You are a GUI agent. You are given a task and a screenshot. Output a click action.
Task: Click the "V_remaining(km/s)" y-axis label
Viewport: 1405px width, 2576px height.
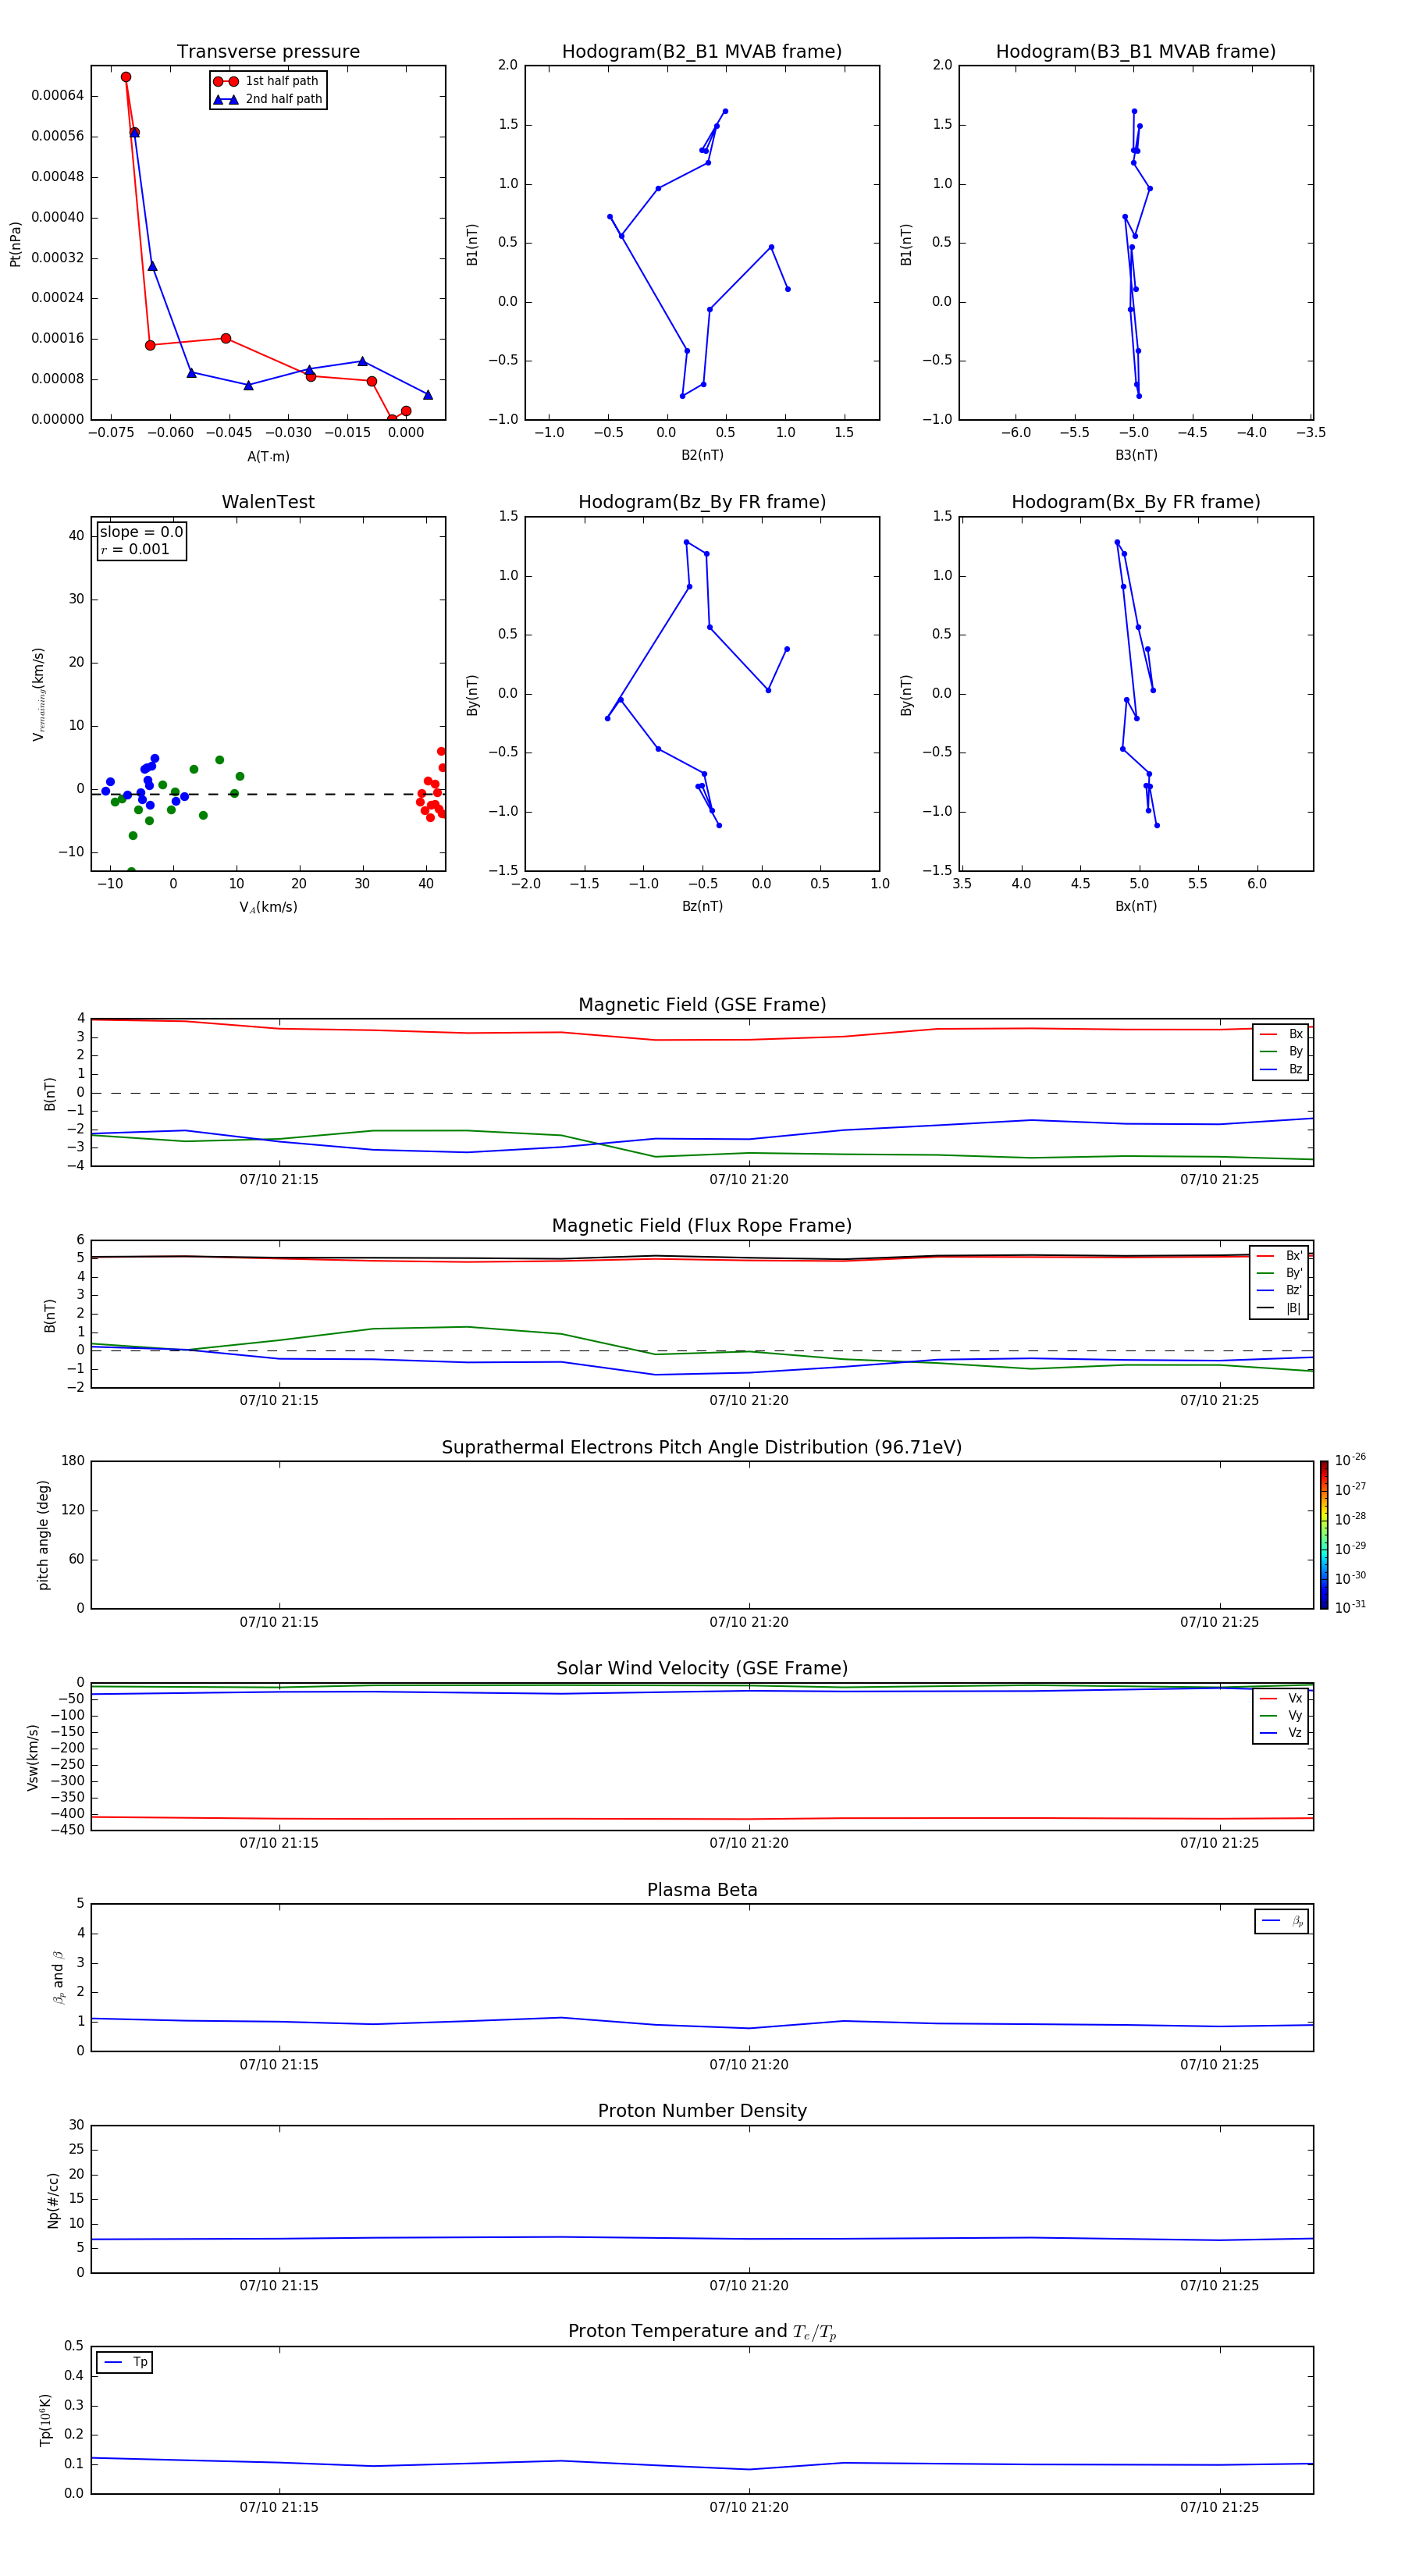[x=38, y=694]
